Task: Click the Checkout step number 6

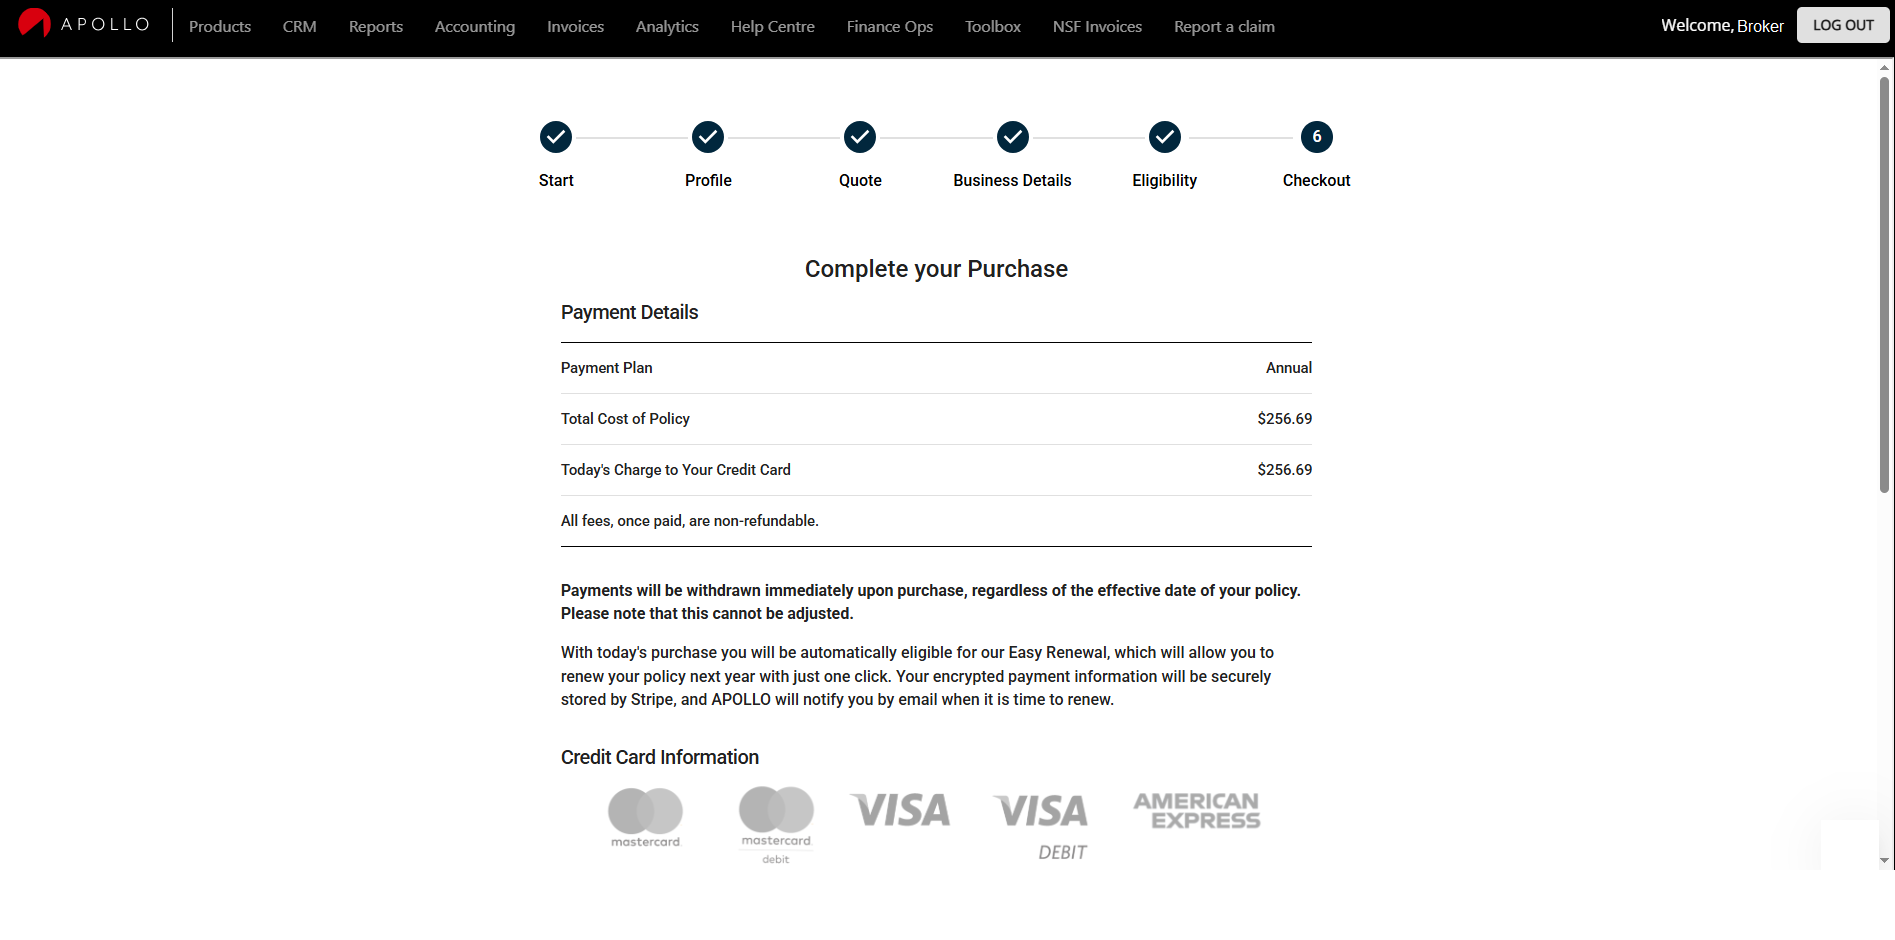Action: click(1316, 137)
